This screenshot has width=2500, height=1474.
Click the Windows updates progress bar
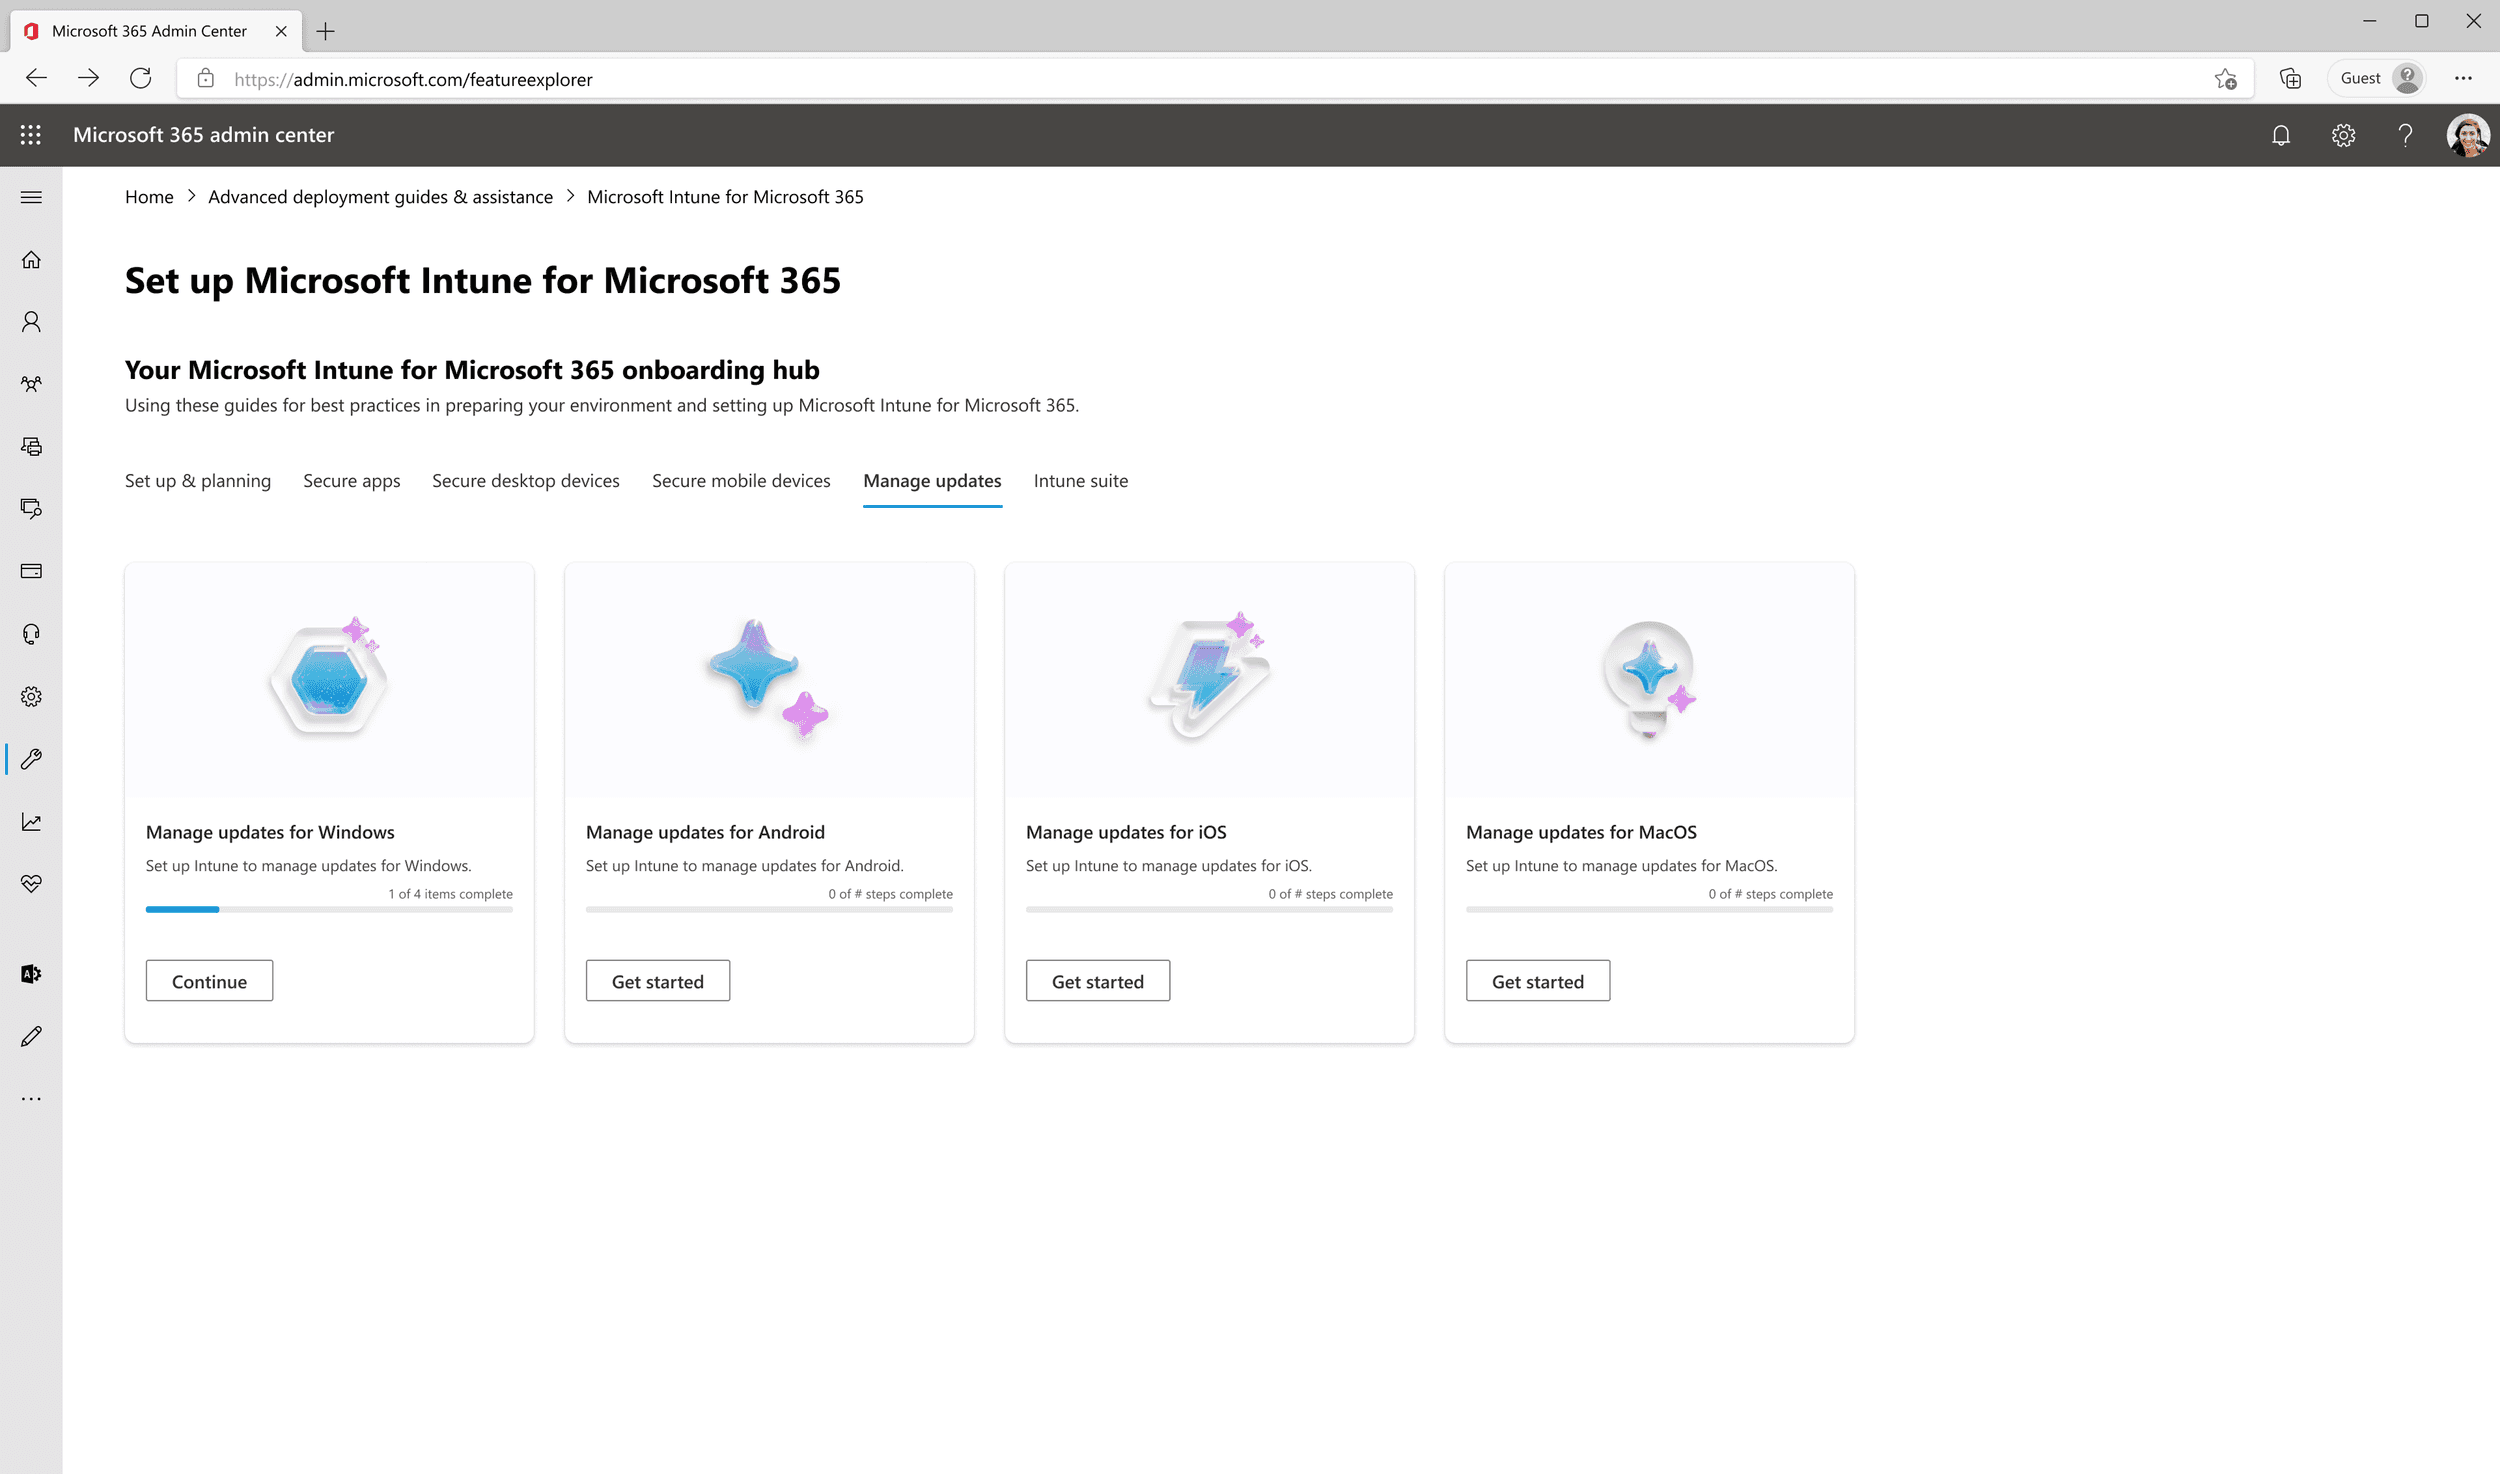[x=329, y=909]
